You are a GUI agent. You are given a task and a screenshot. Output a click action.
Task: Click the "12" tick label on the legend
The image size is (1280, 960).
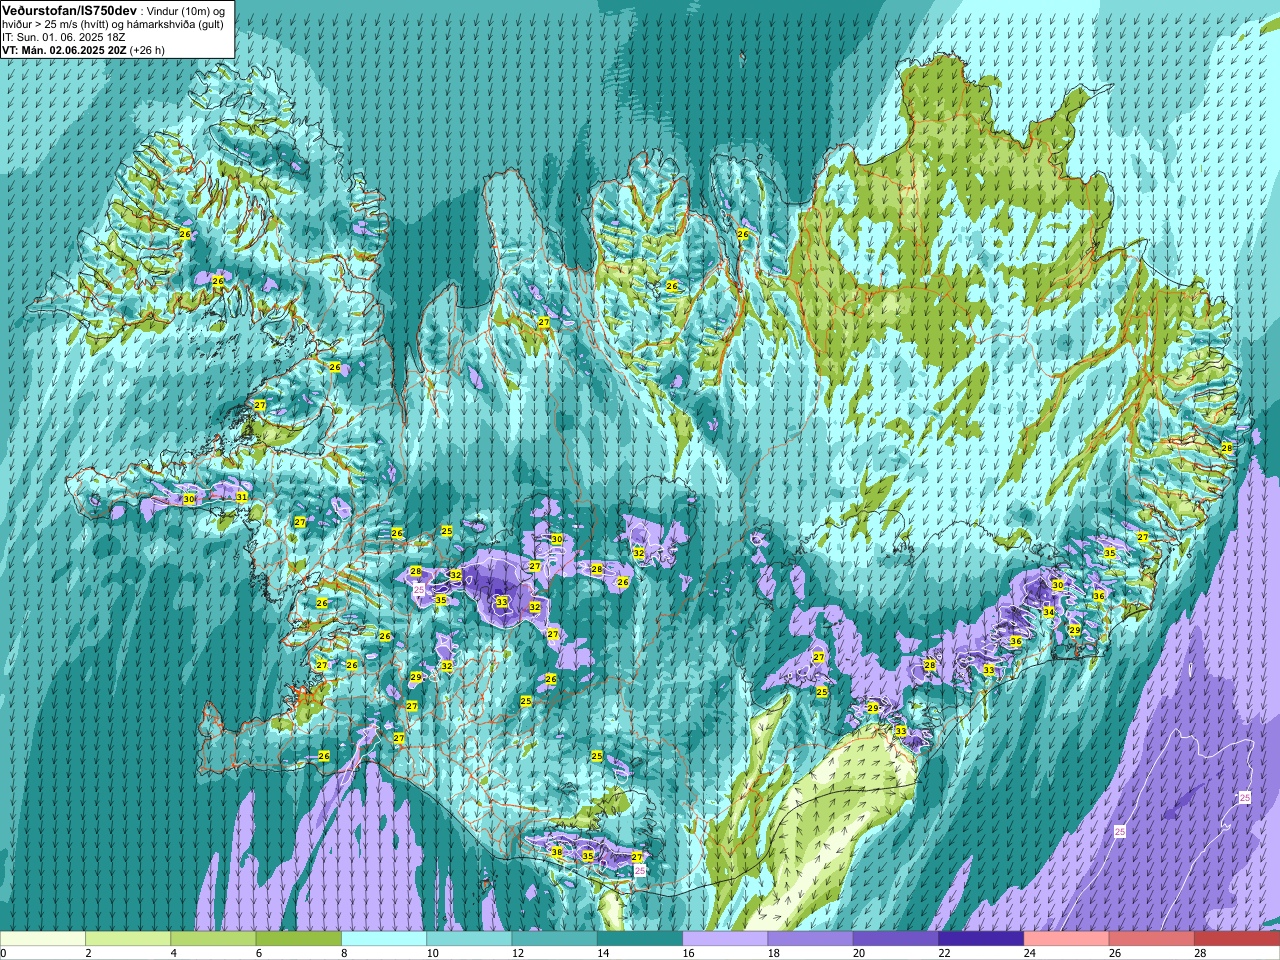(x=518, y=953)
